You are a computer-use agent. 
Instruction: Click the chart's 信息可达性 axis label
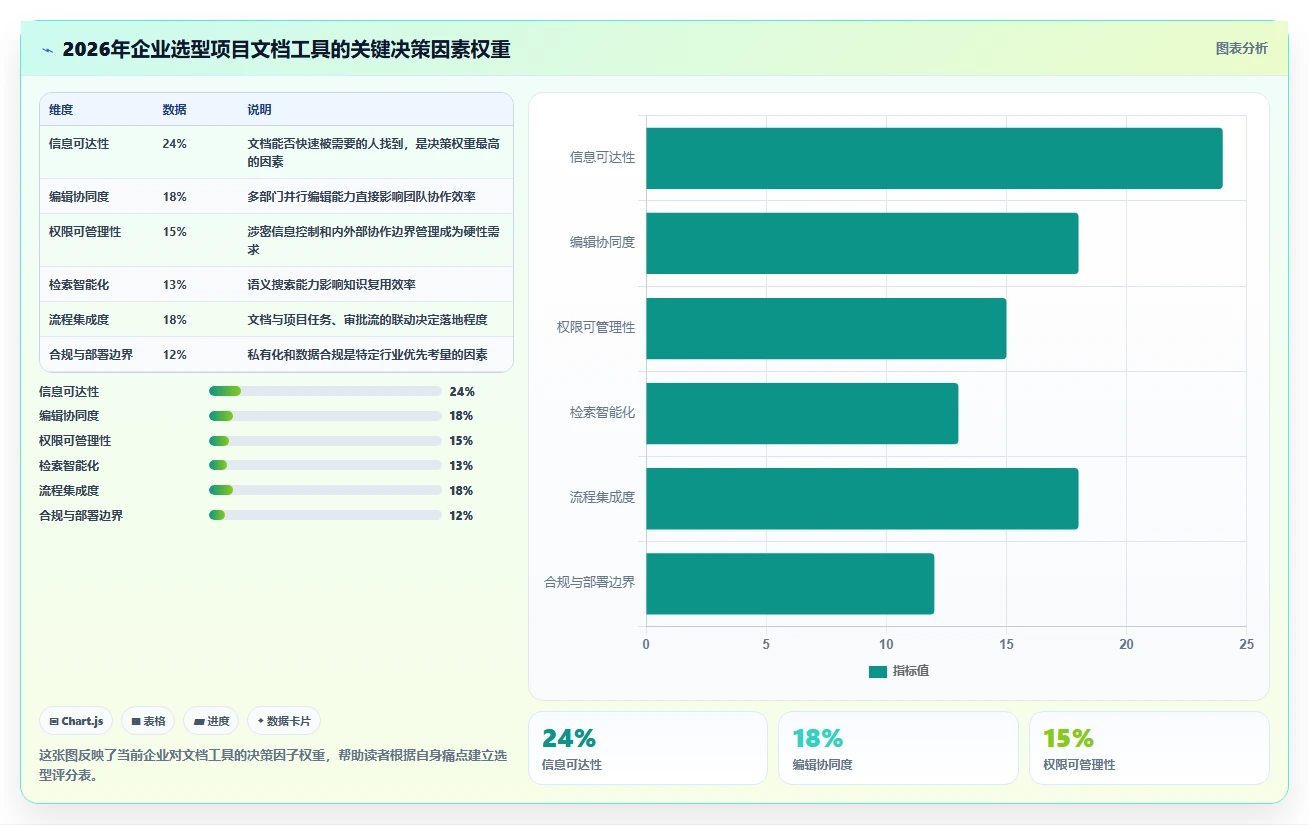(x=602, y=158)
